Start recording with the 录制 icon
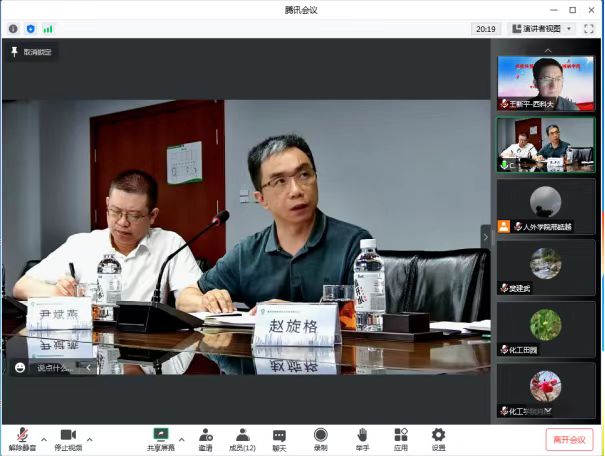This screenshot has width=605, height=456. 321,437
